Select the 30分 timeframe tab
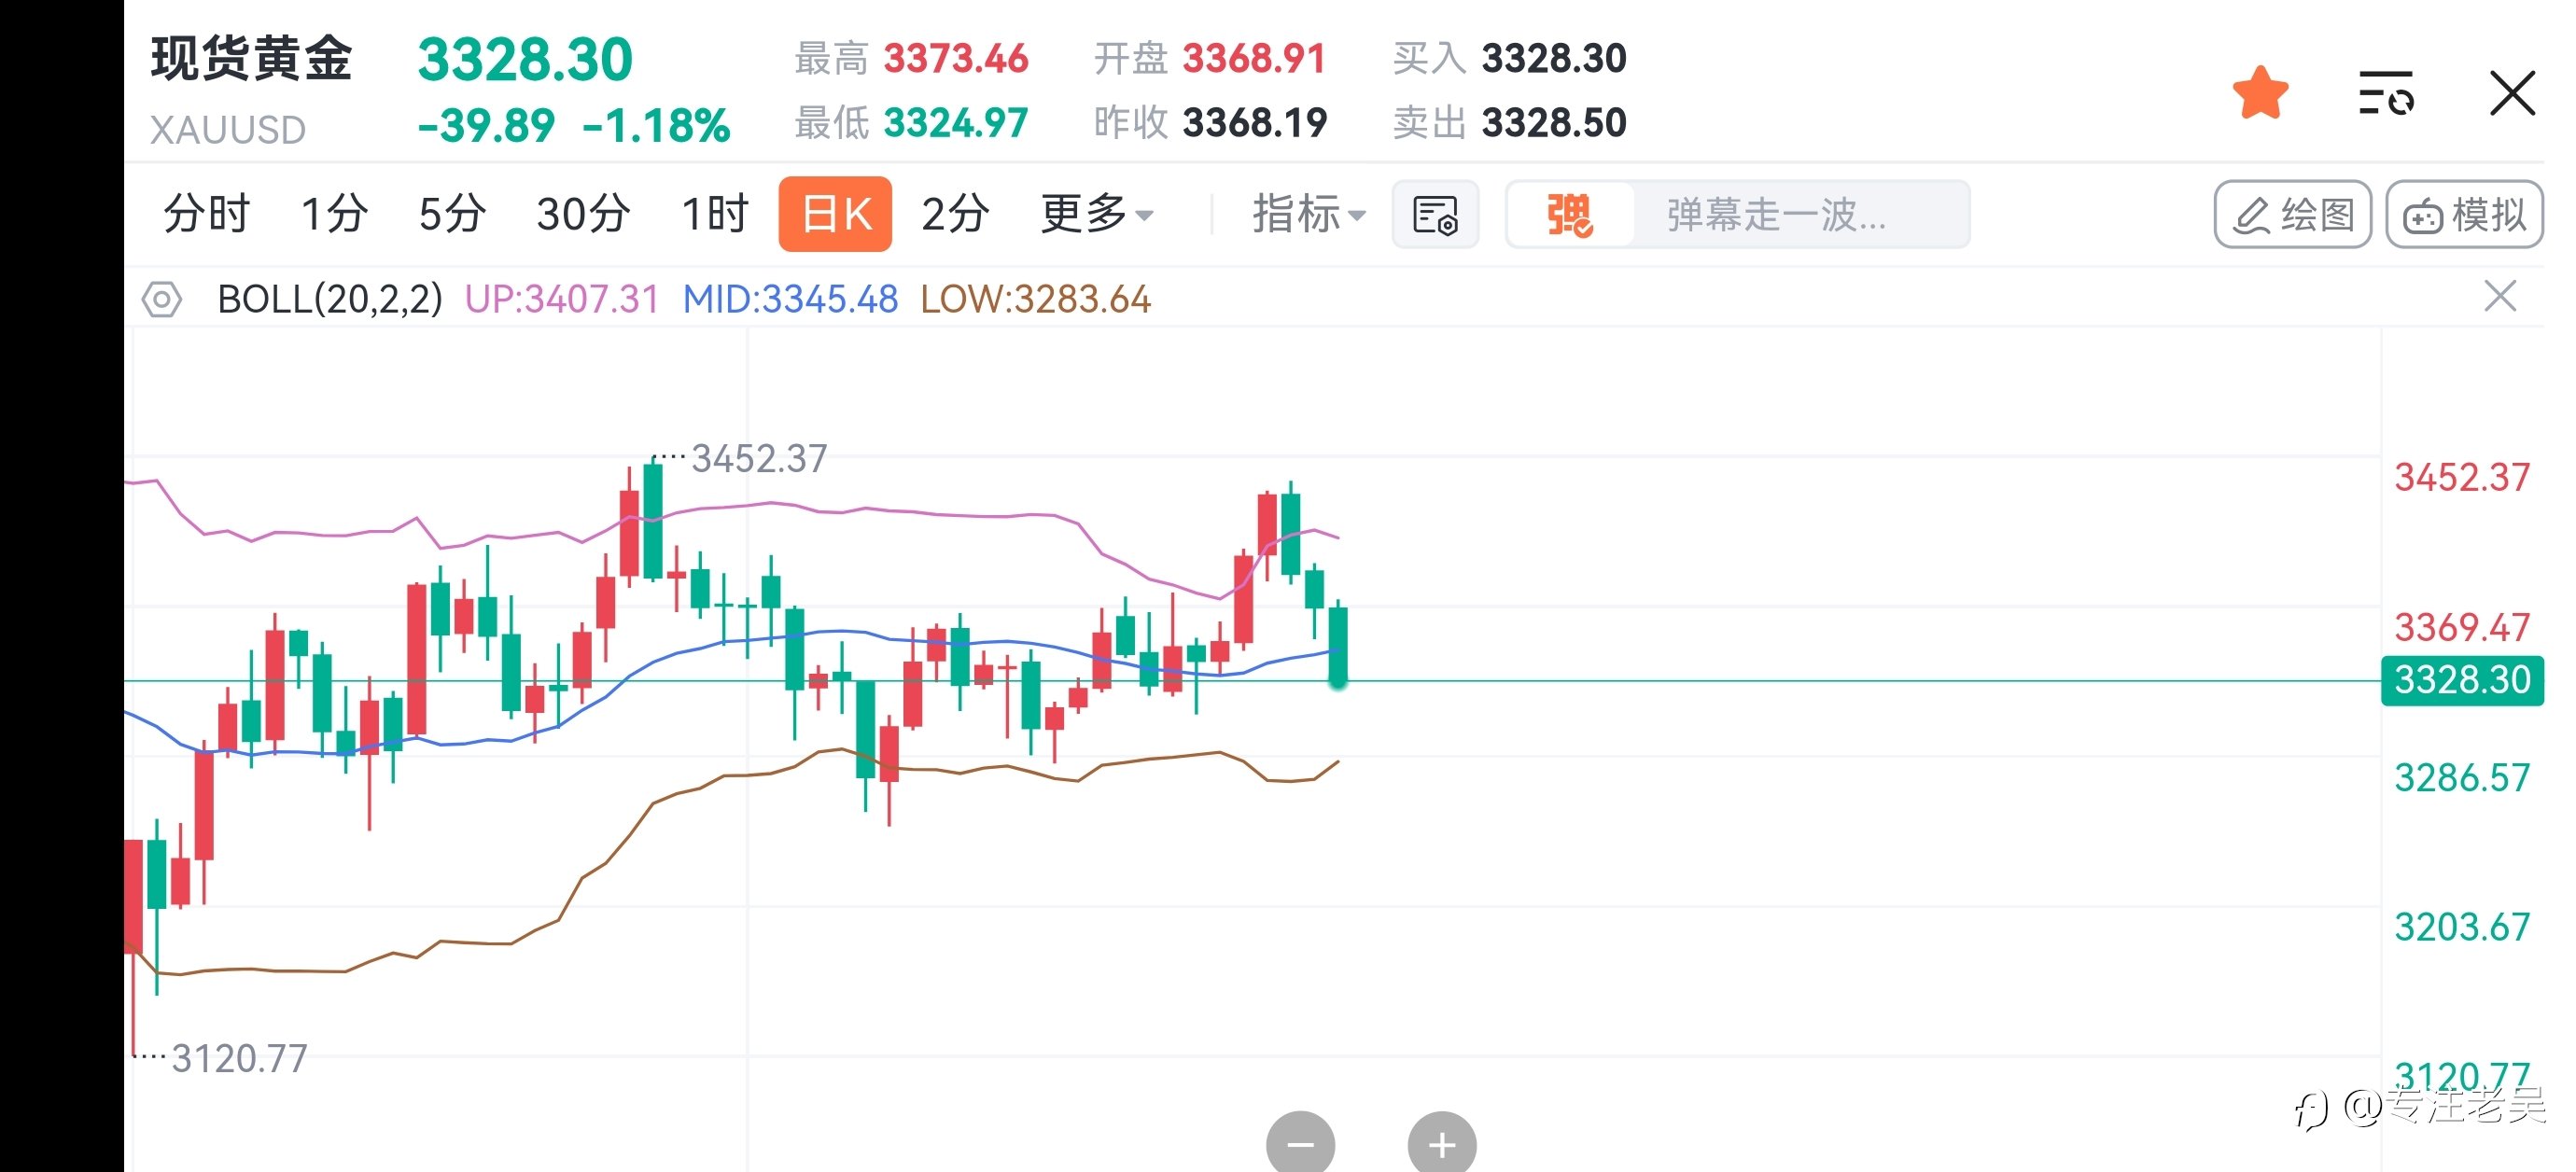Image resolution: width=2576 pixels, height=1172 pixels. pos(583,214)
